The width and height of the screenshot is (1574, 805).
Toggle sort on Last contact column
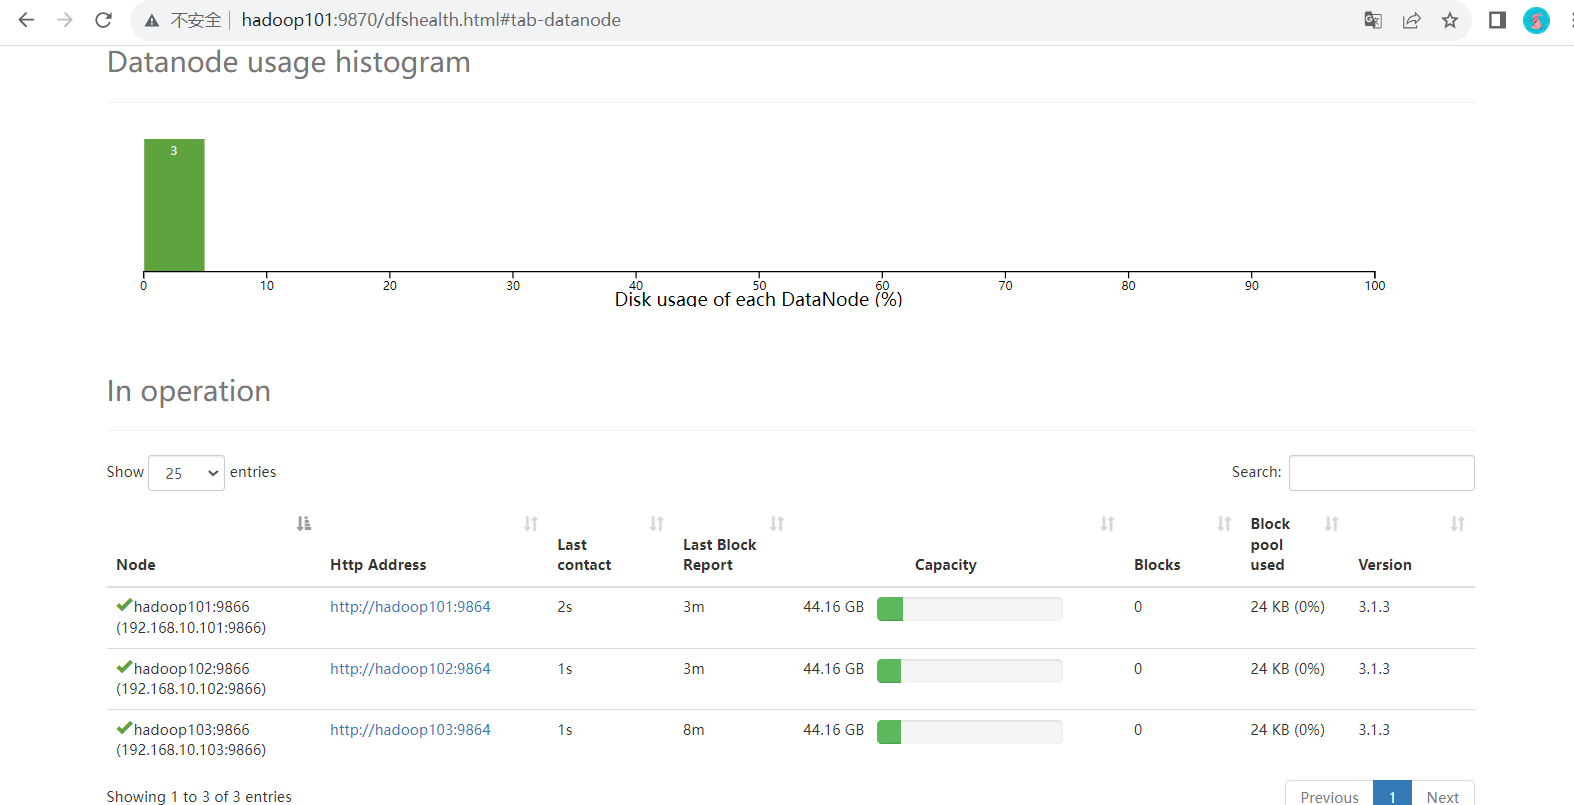(x=657, y=523)
